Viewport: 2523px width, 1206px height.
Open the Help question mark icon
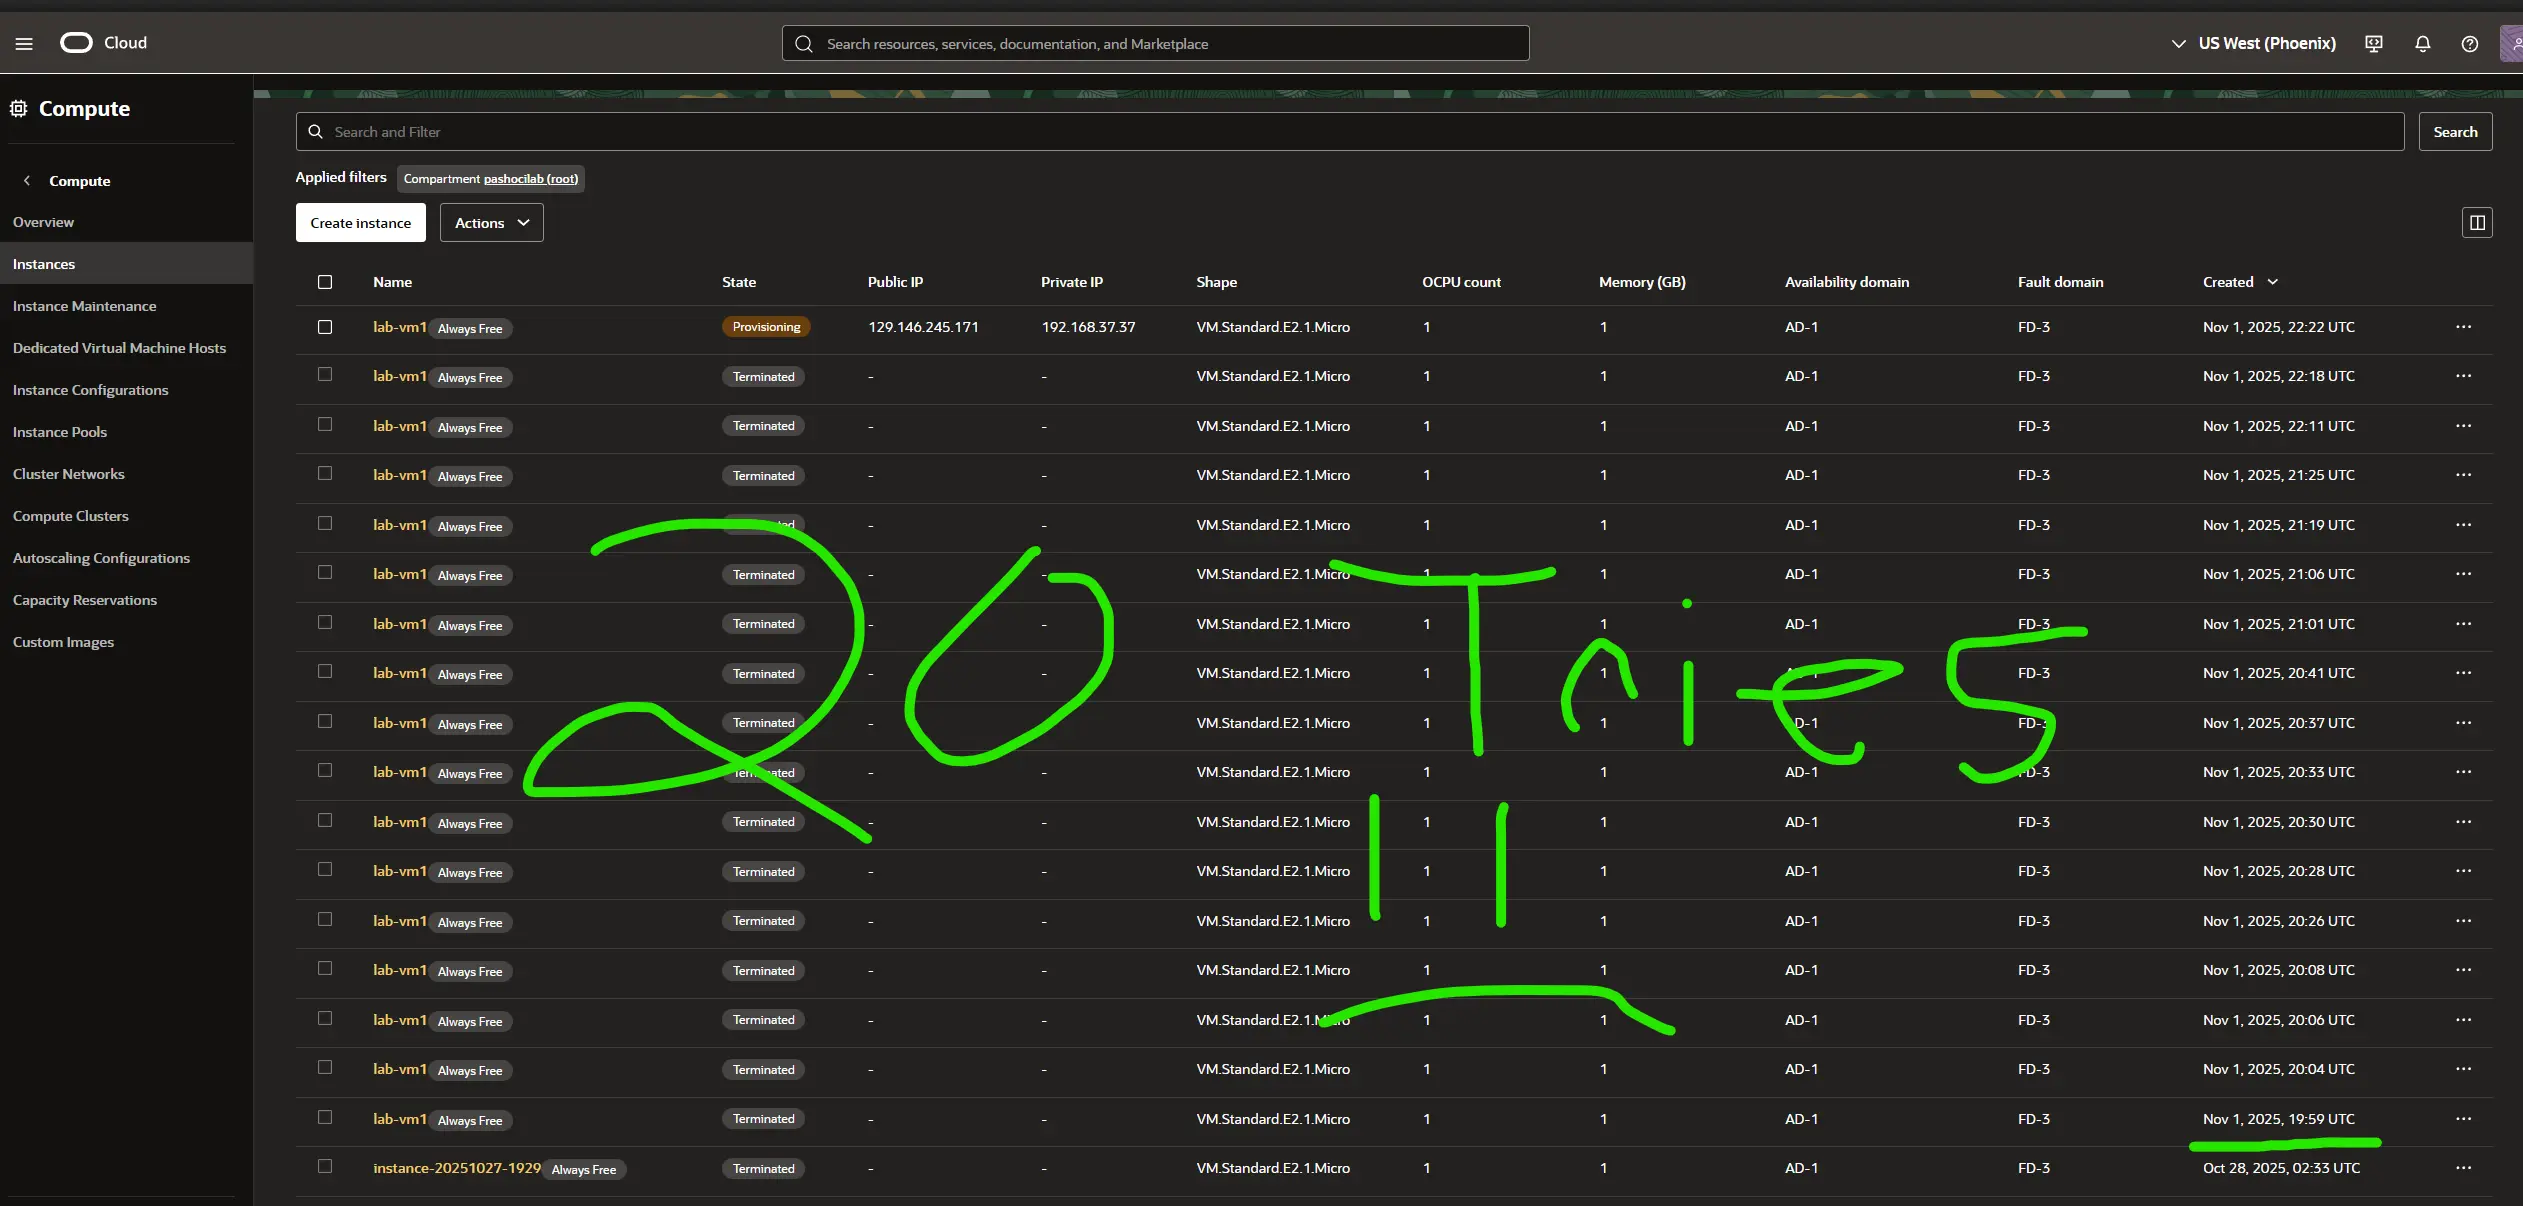(2469, 43)
